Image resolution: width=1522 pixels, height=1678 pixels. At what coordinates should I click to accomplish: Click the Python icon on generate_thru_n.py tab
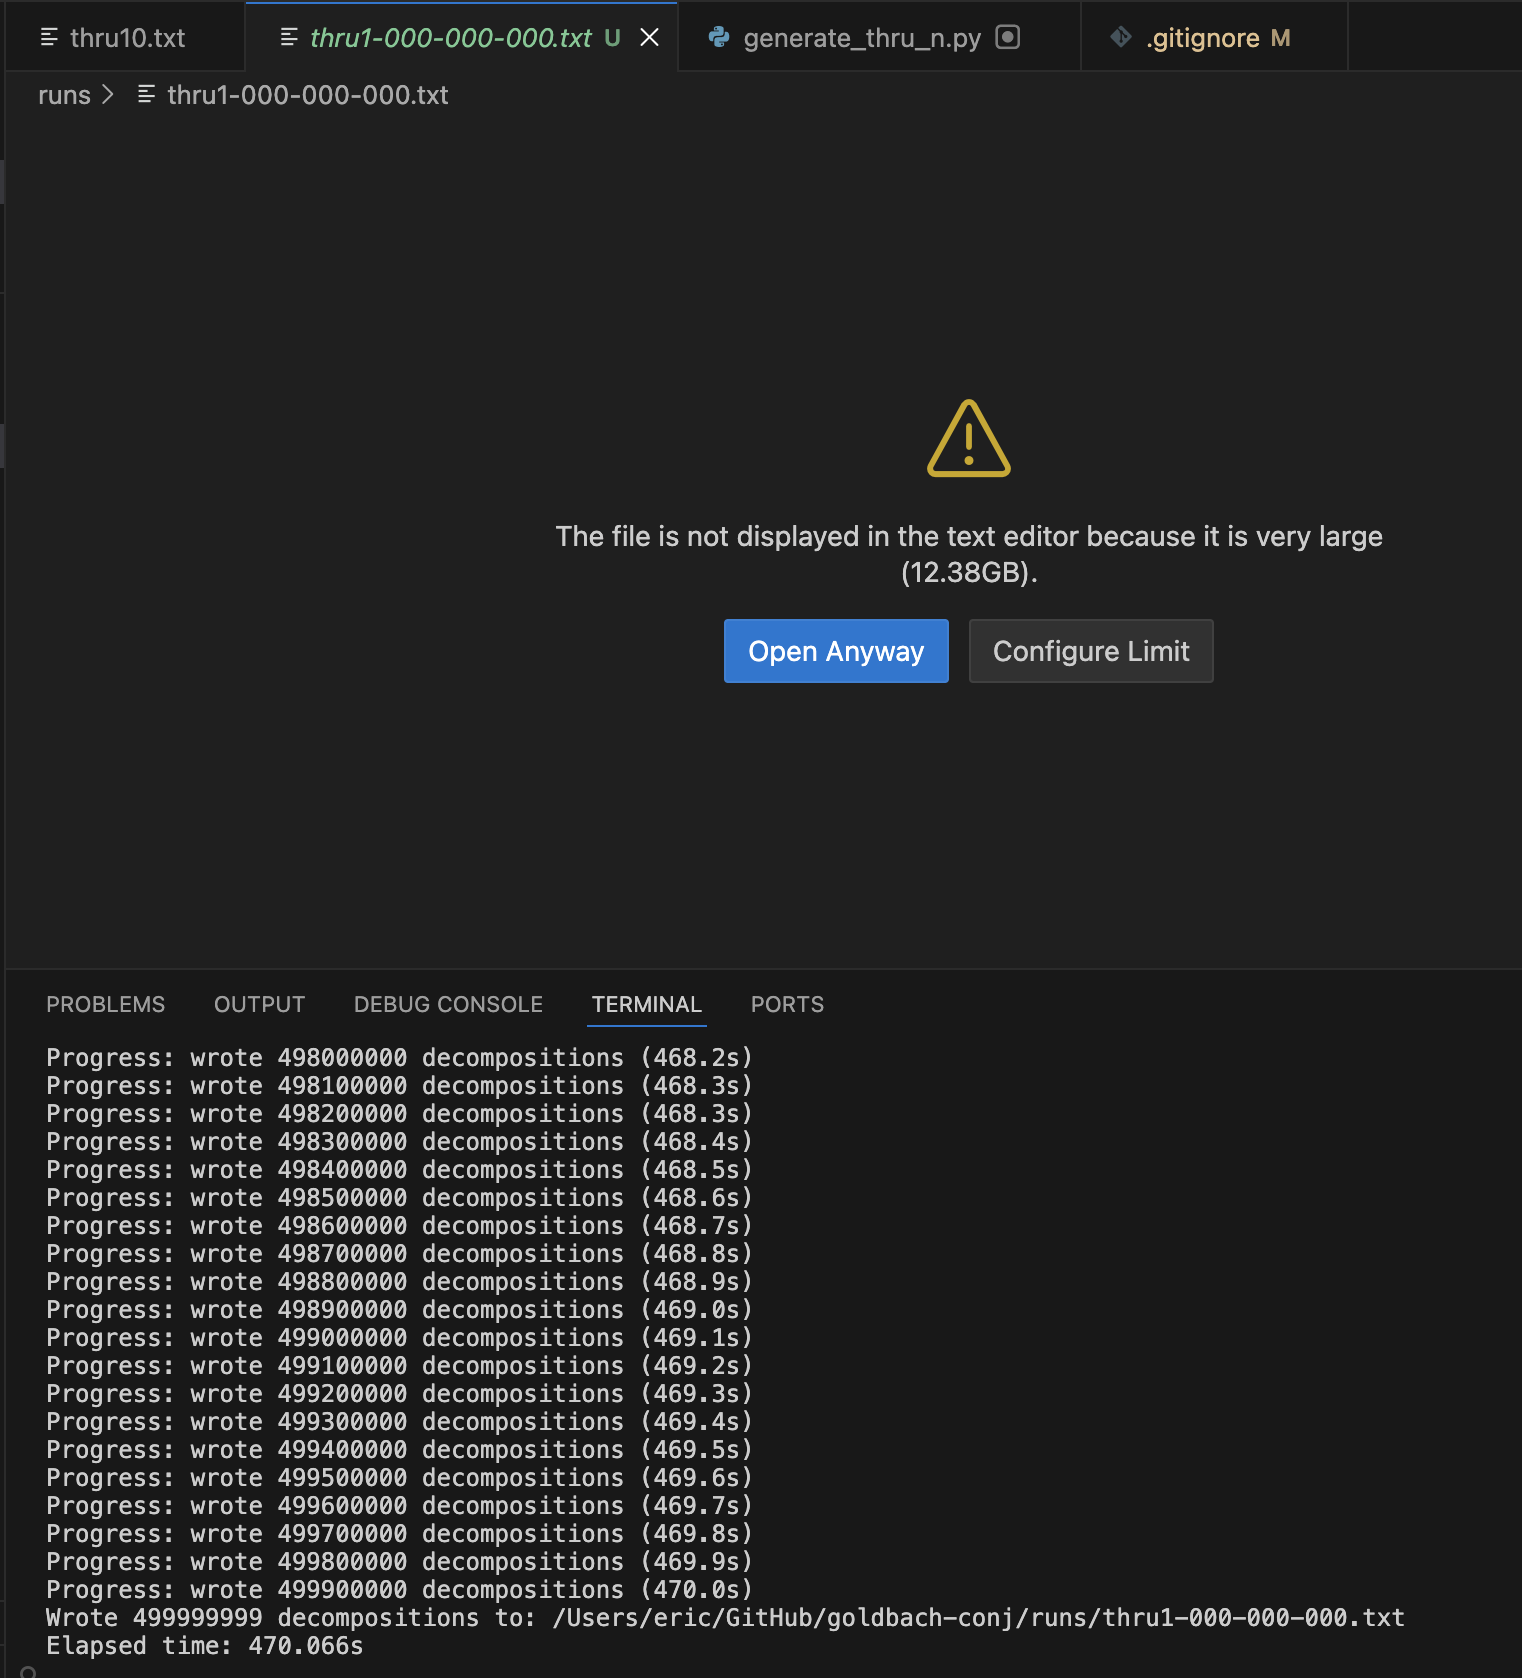[x=718, y=38]
